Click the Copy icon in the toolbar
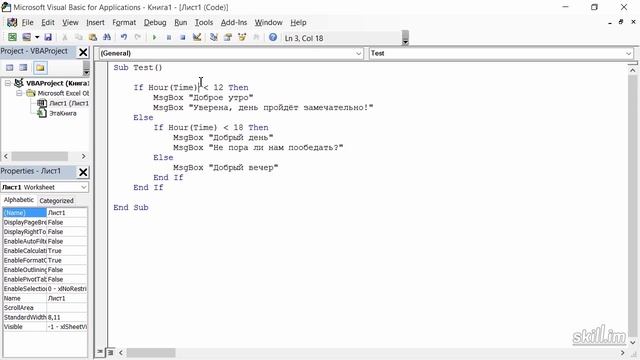 point(78,38)
